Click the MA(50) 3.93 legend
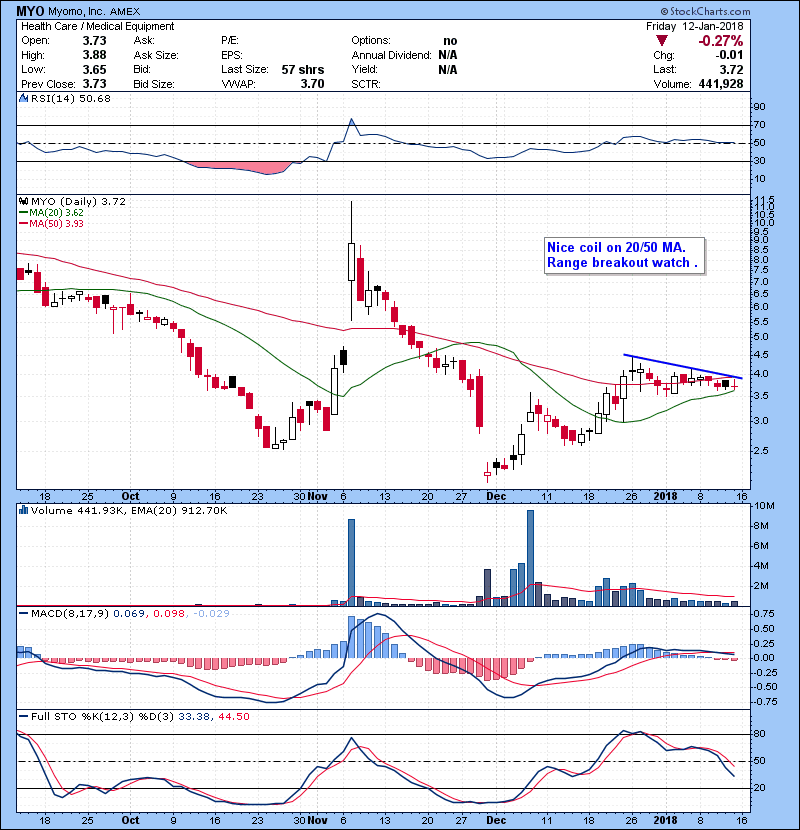This screenshot has width=800, height=830. point(51,223)
